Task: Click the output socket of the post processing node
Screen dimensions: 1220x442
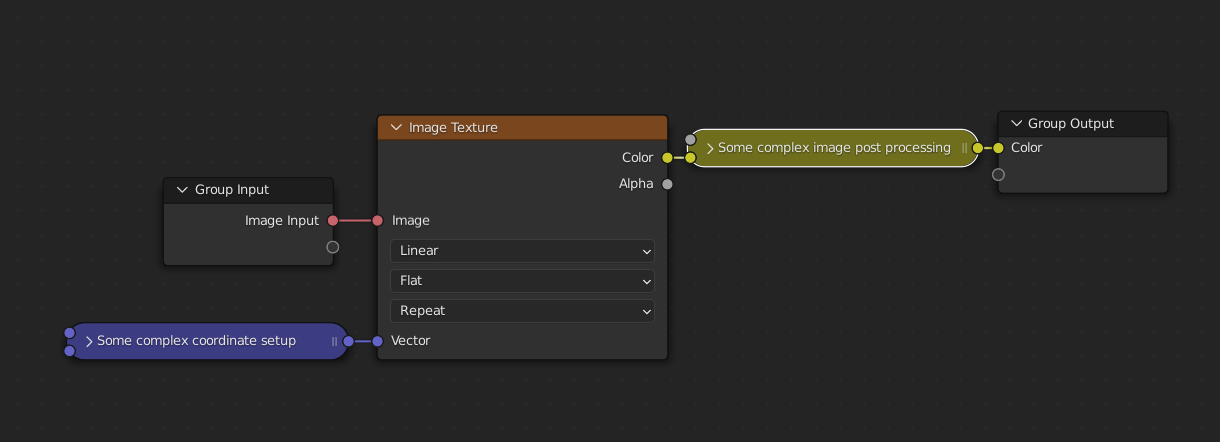Action: pyautogui.click(x=978, y=148)
